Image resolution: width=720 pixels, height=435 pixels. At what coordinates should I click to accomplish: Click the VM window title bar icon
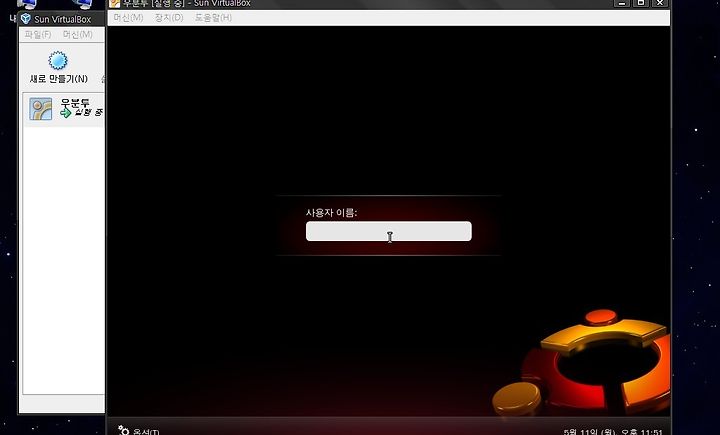tap(115, 3)
